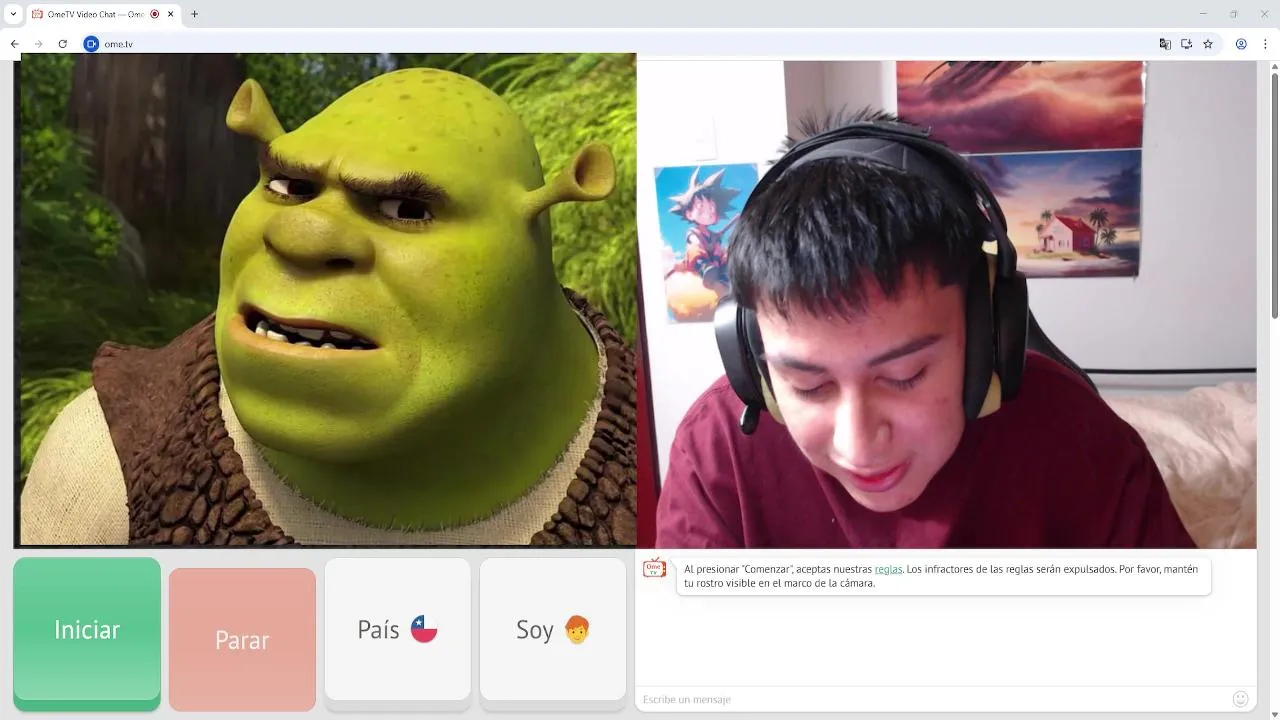The image size is (1280, 720).
Task: Open the translate page icon
Action: point(1165,44)
